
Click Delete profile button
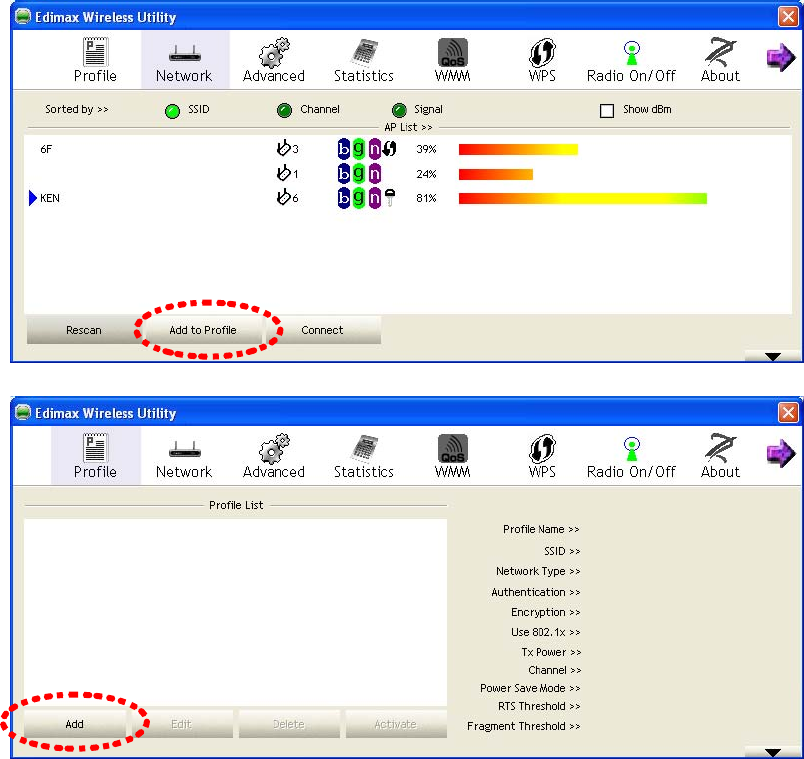(x=289, y=724)
